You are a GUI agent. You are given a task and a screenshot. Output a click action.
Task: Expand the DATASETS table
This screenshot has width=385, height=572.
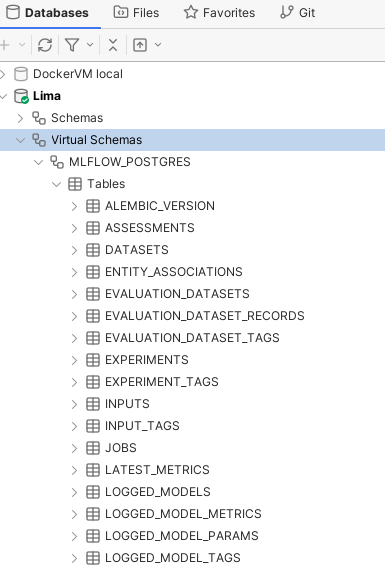tap(74, 250)
